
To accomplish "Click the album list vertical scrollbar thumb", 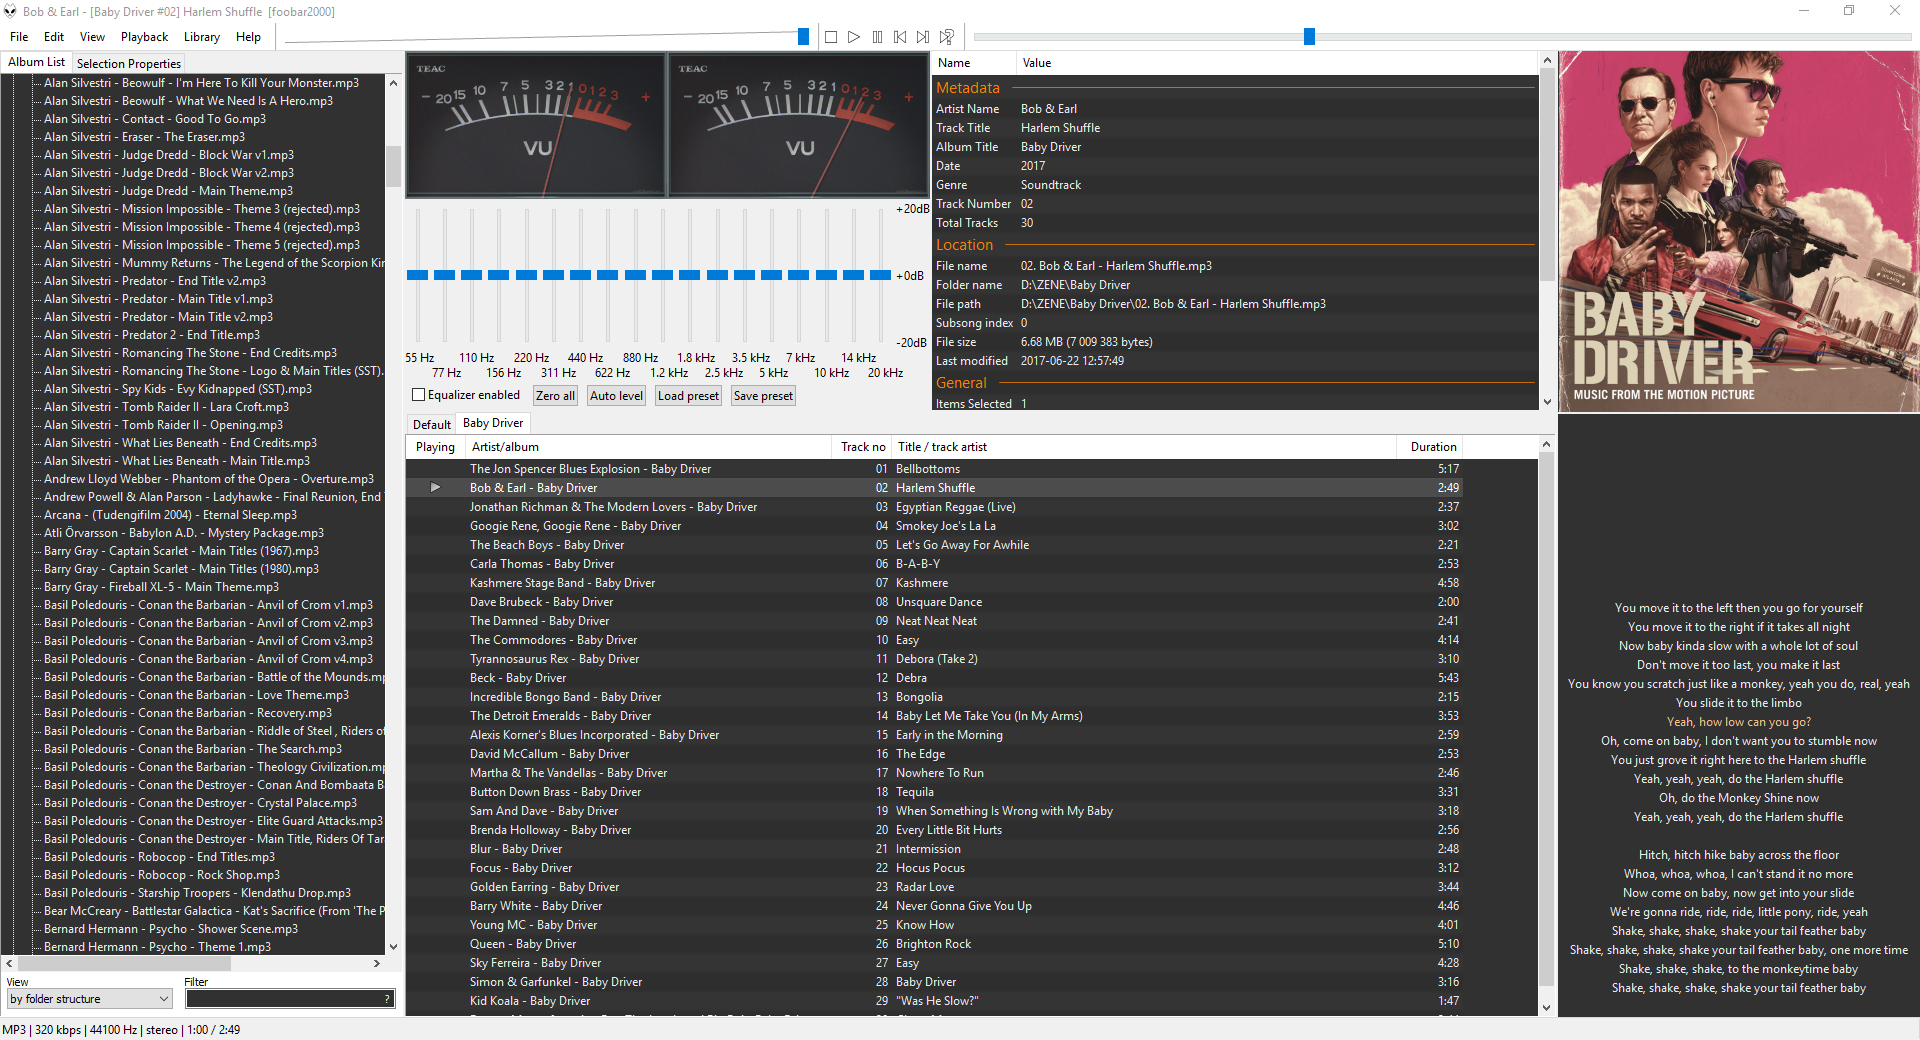I will pyautogui.click(x=393, y=166).
